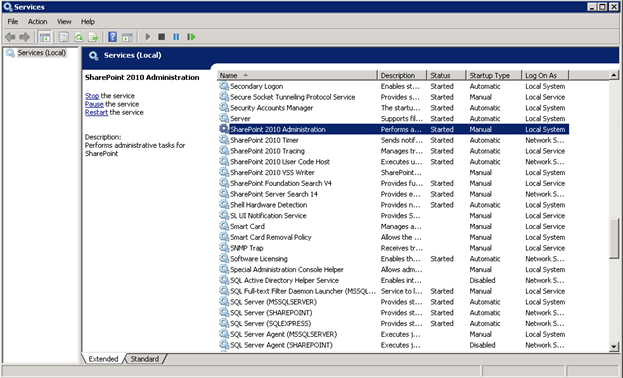This screenshot has width=623, height=378.
Task: Open the Action menu
Action: pos(37,21)
